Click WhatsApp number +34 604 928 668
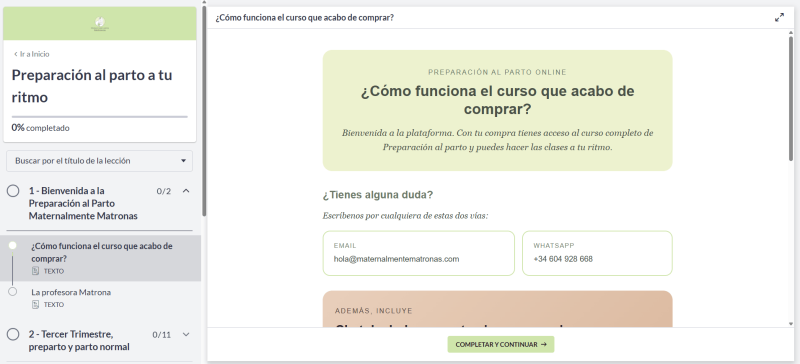The height and width of the screenshot is (364, 800). [x=563, y=259]
